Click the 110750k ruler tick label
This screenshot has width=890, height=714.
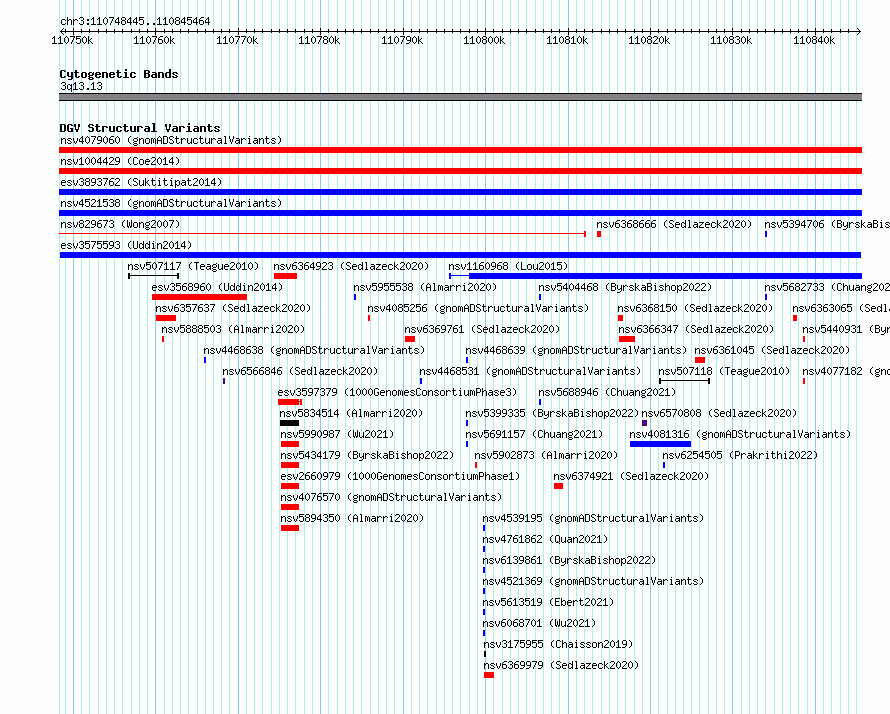(72, 40)
